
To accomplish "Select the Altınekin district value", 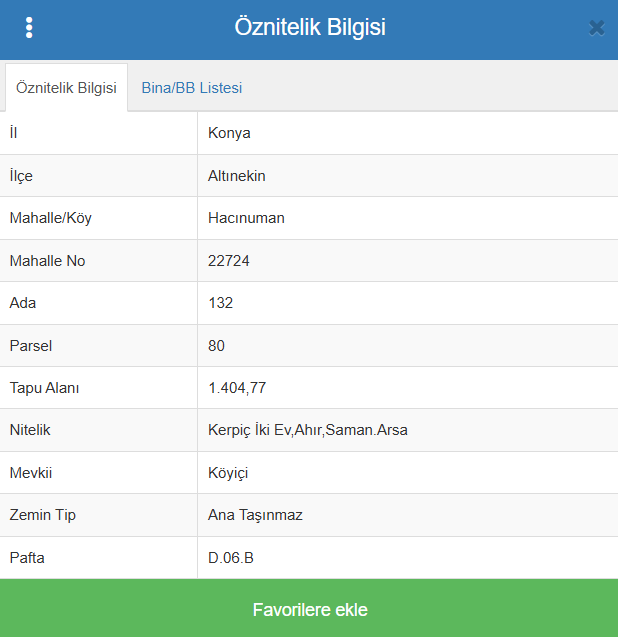I will coord(236,176).
